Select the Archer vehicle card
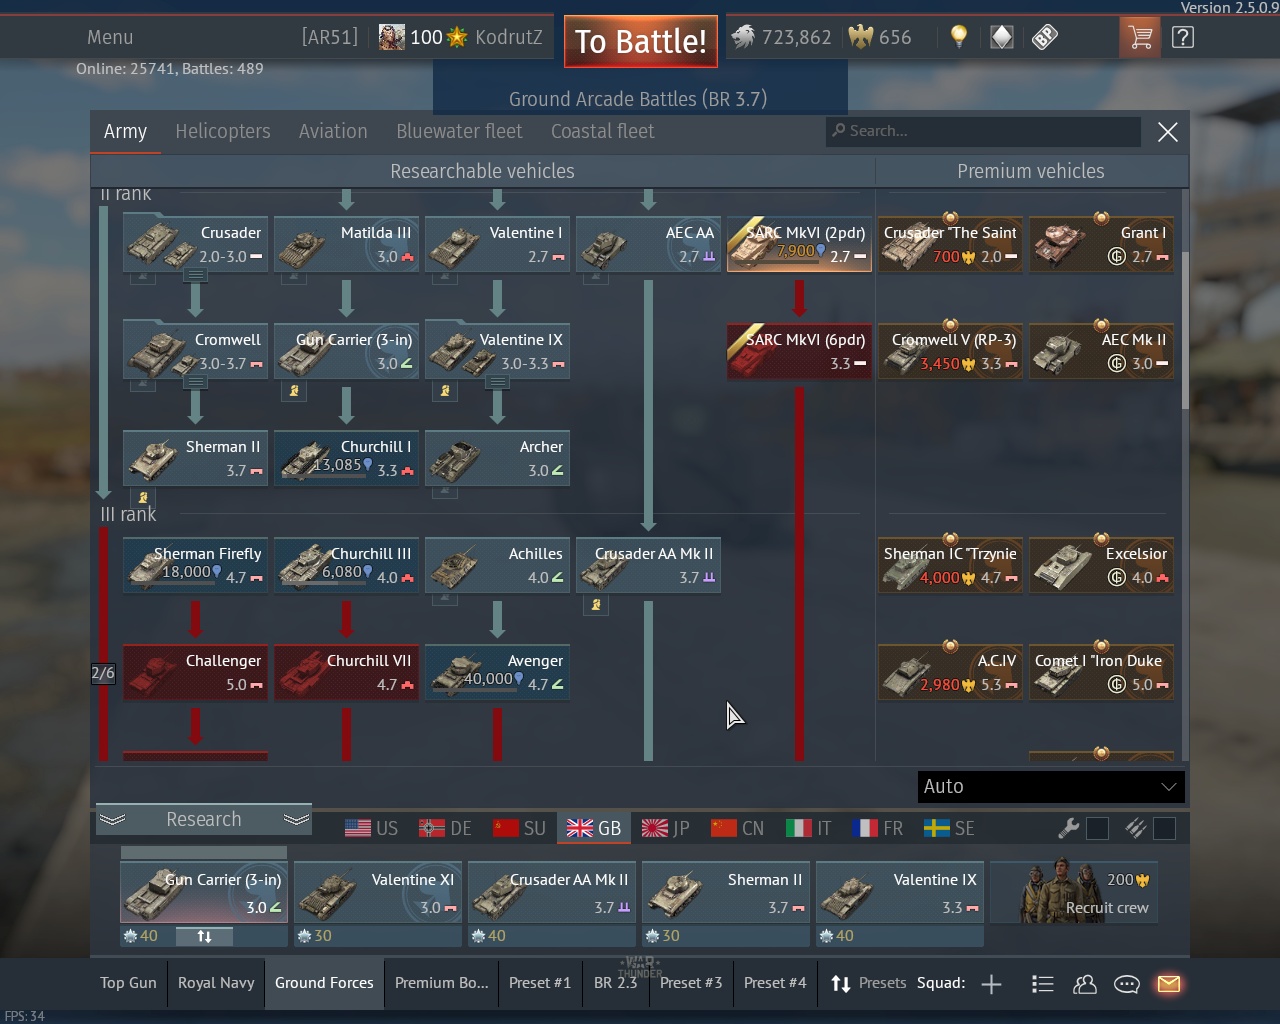 [497, 458]
